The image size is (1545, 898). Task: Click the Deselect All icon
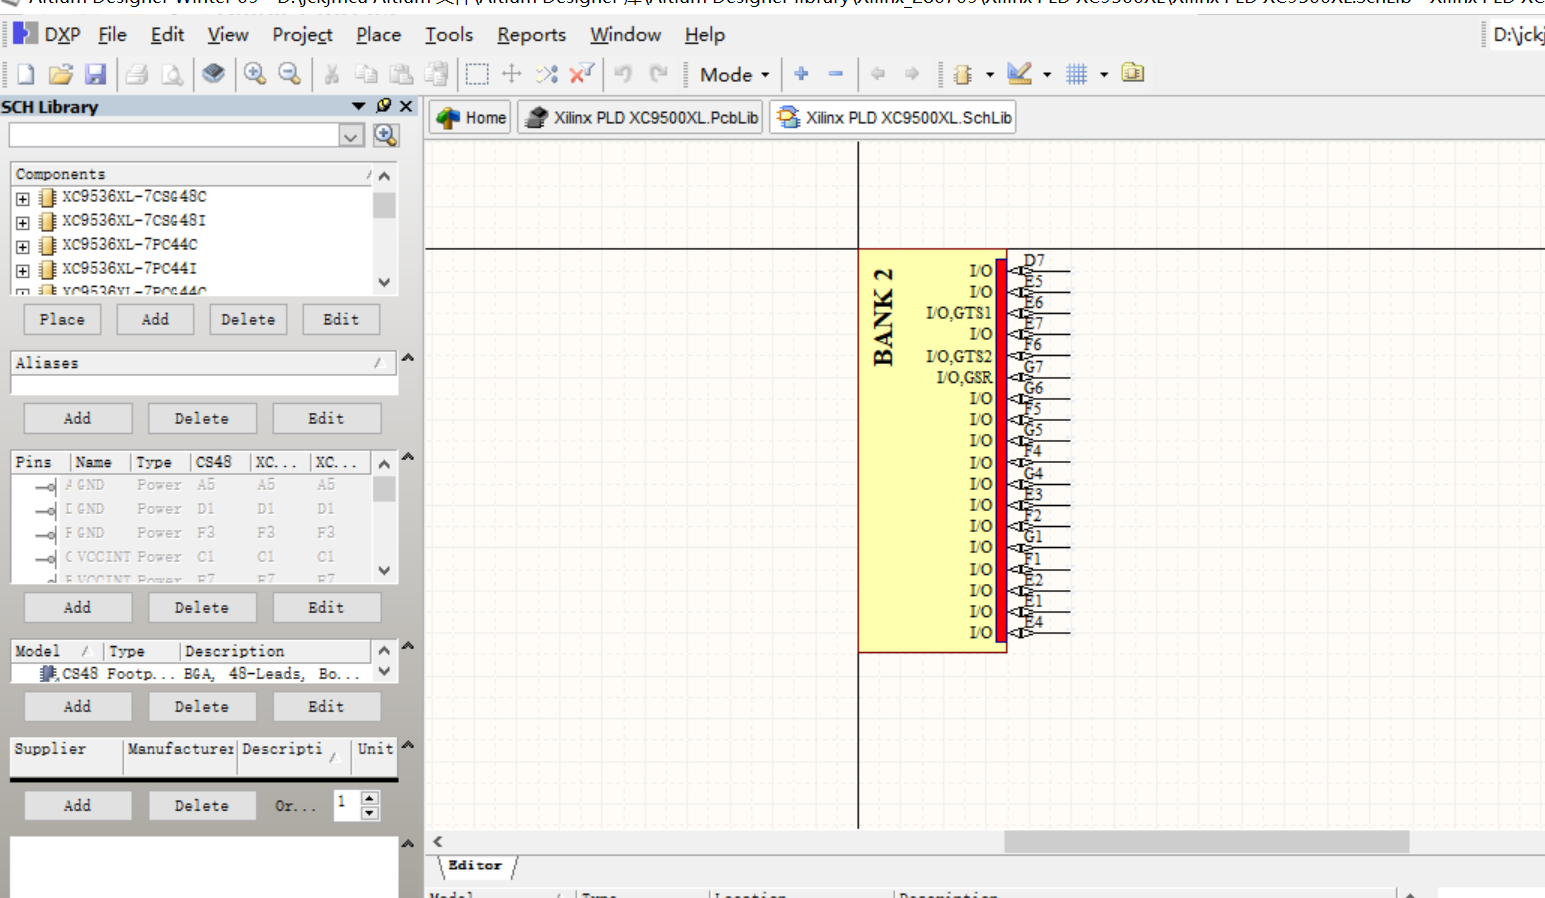click(x=547, y=74)
